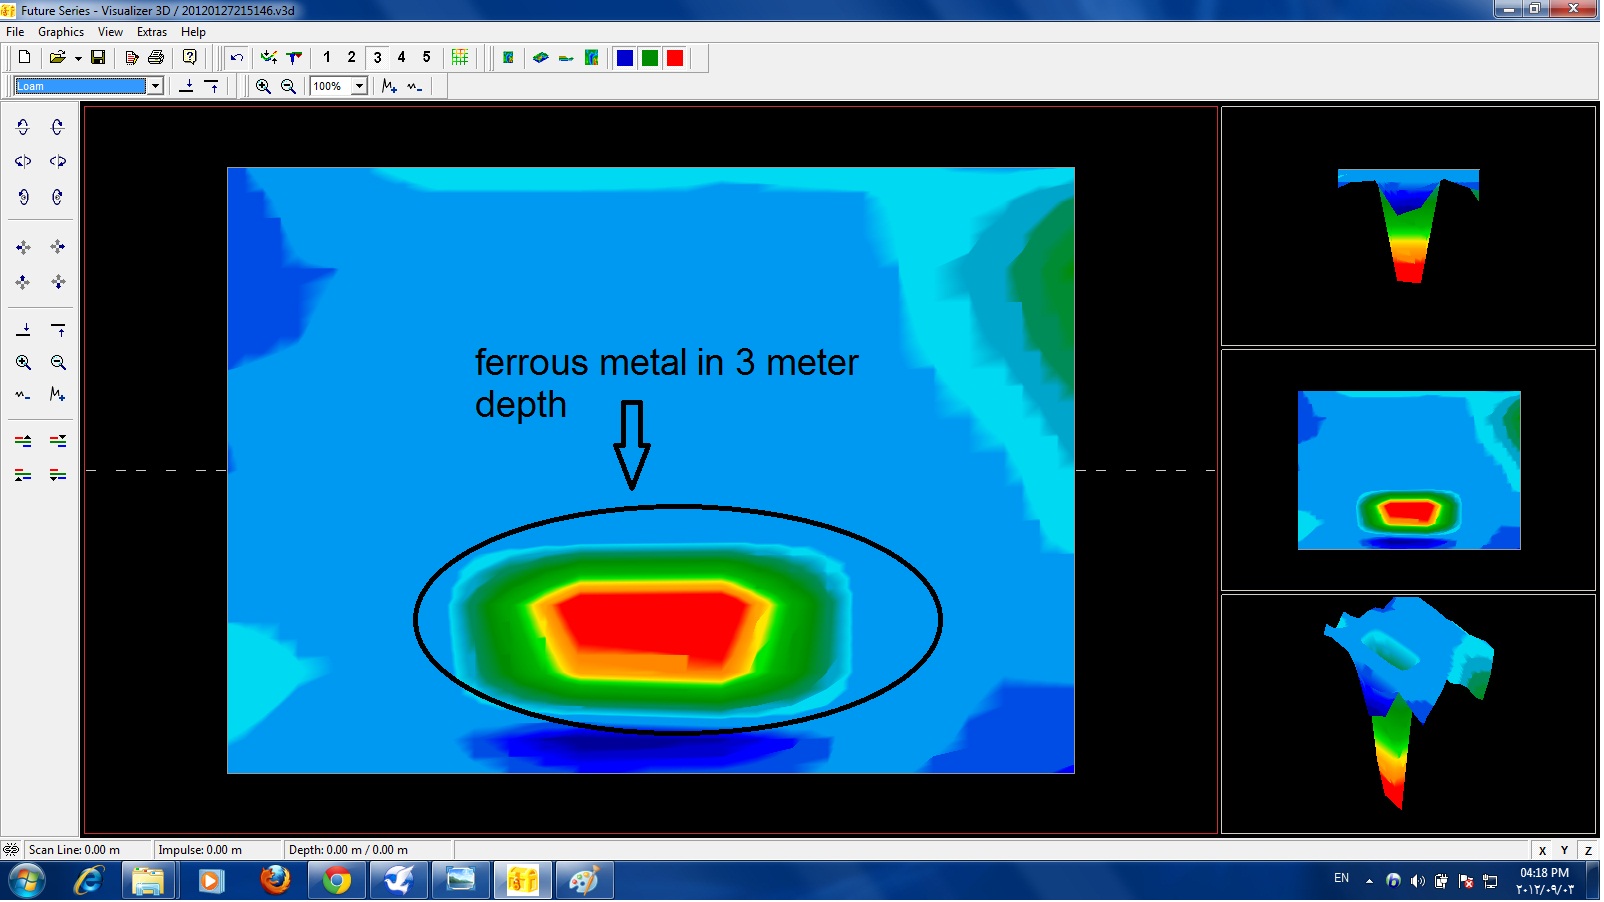Screen dimensions: 1604x902
Task: Click the X axis button in status bar
Action: (x=1543, y=851)
